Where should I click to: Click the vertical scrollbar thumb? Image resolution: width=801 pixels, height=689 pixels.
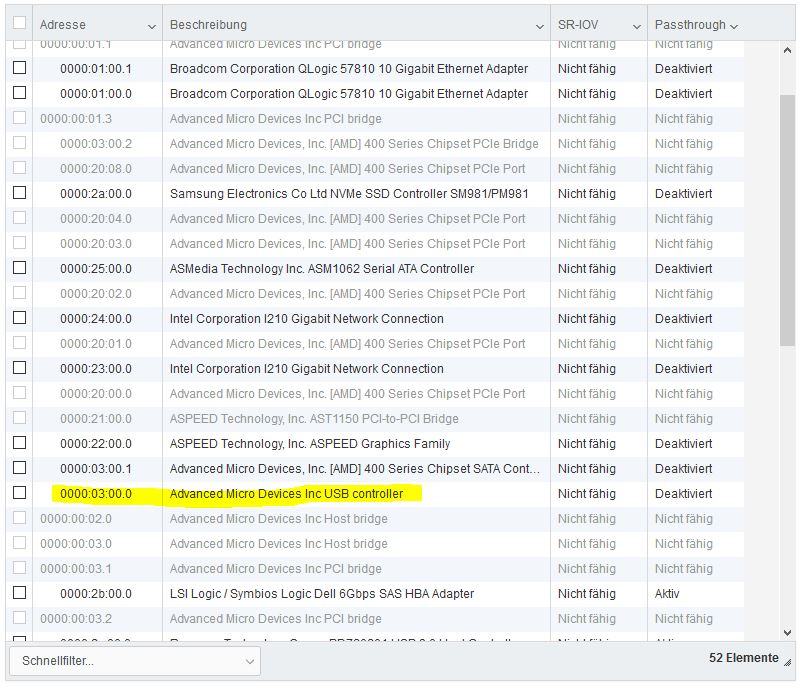coord(787,220)
